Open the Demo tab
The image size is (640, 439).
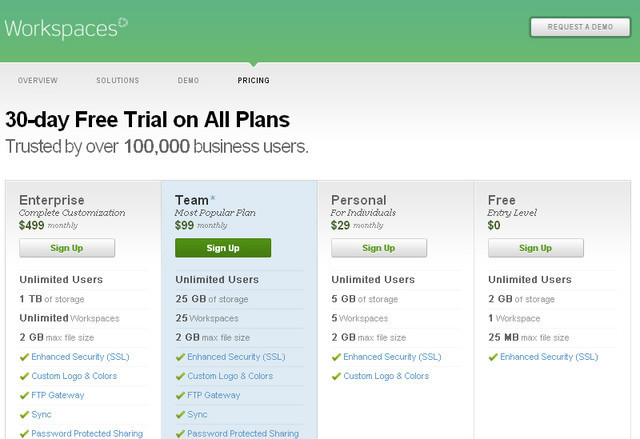(188, 80)
